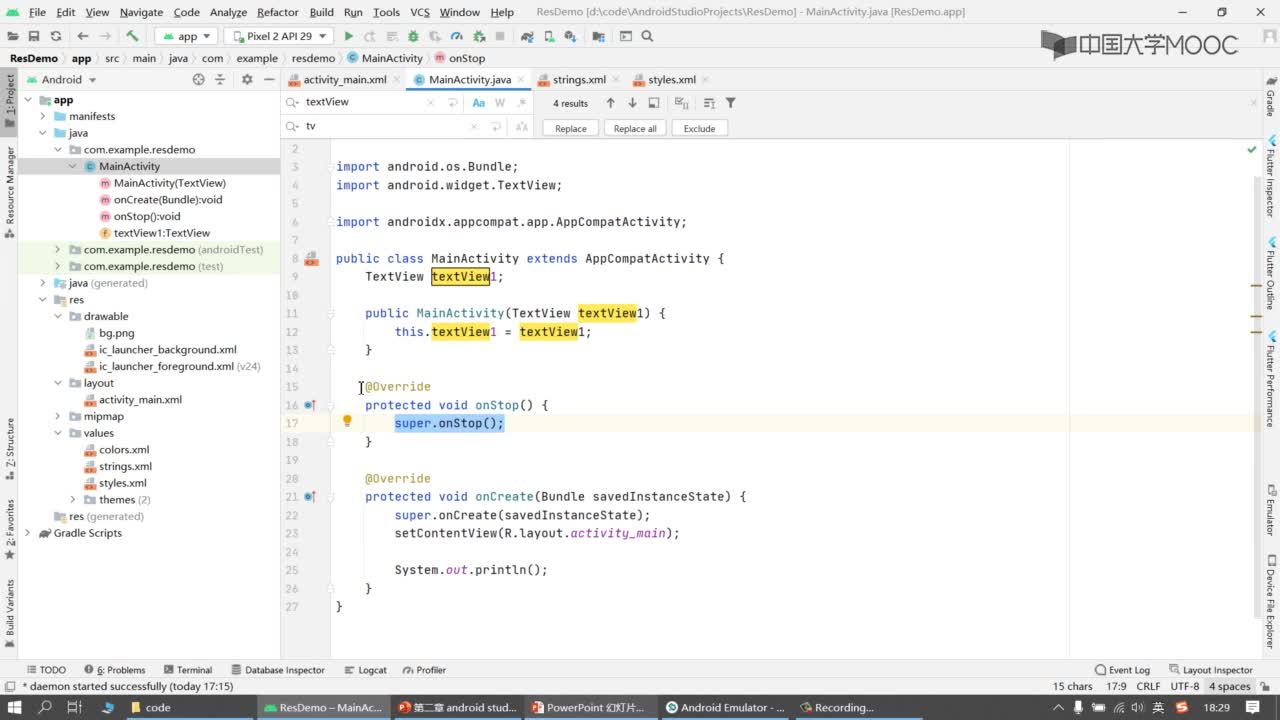Open PowerPoint from Windows taskbar
This screenshot has height=720, width=1280.
(590, 707)
